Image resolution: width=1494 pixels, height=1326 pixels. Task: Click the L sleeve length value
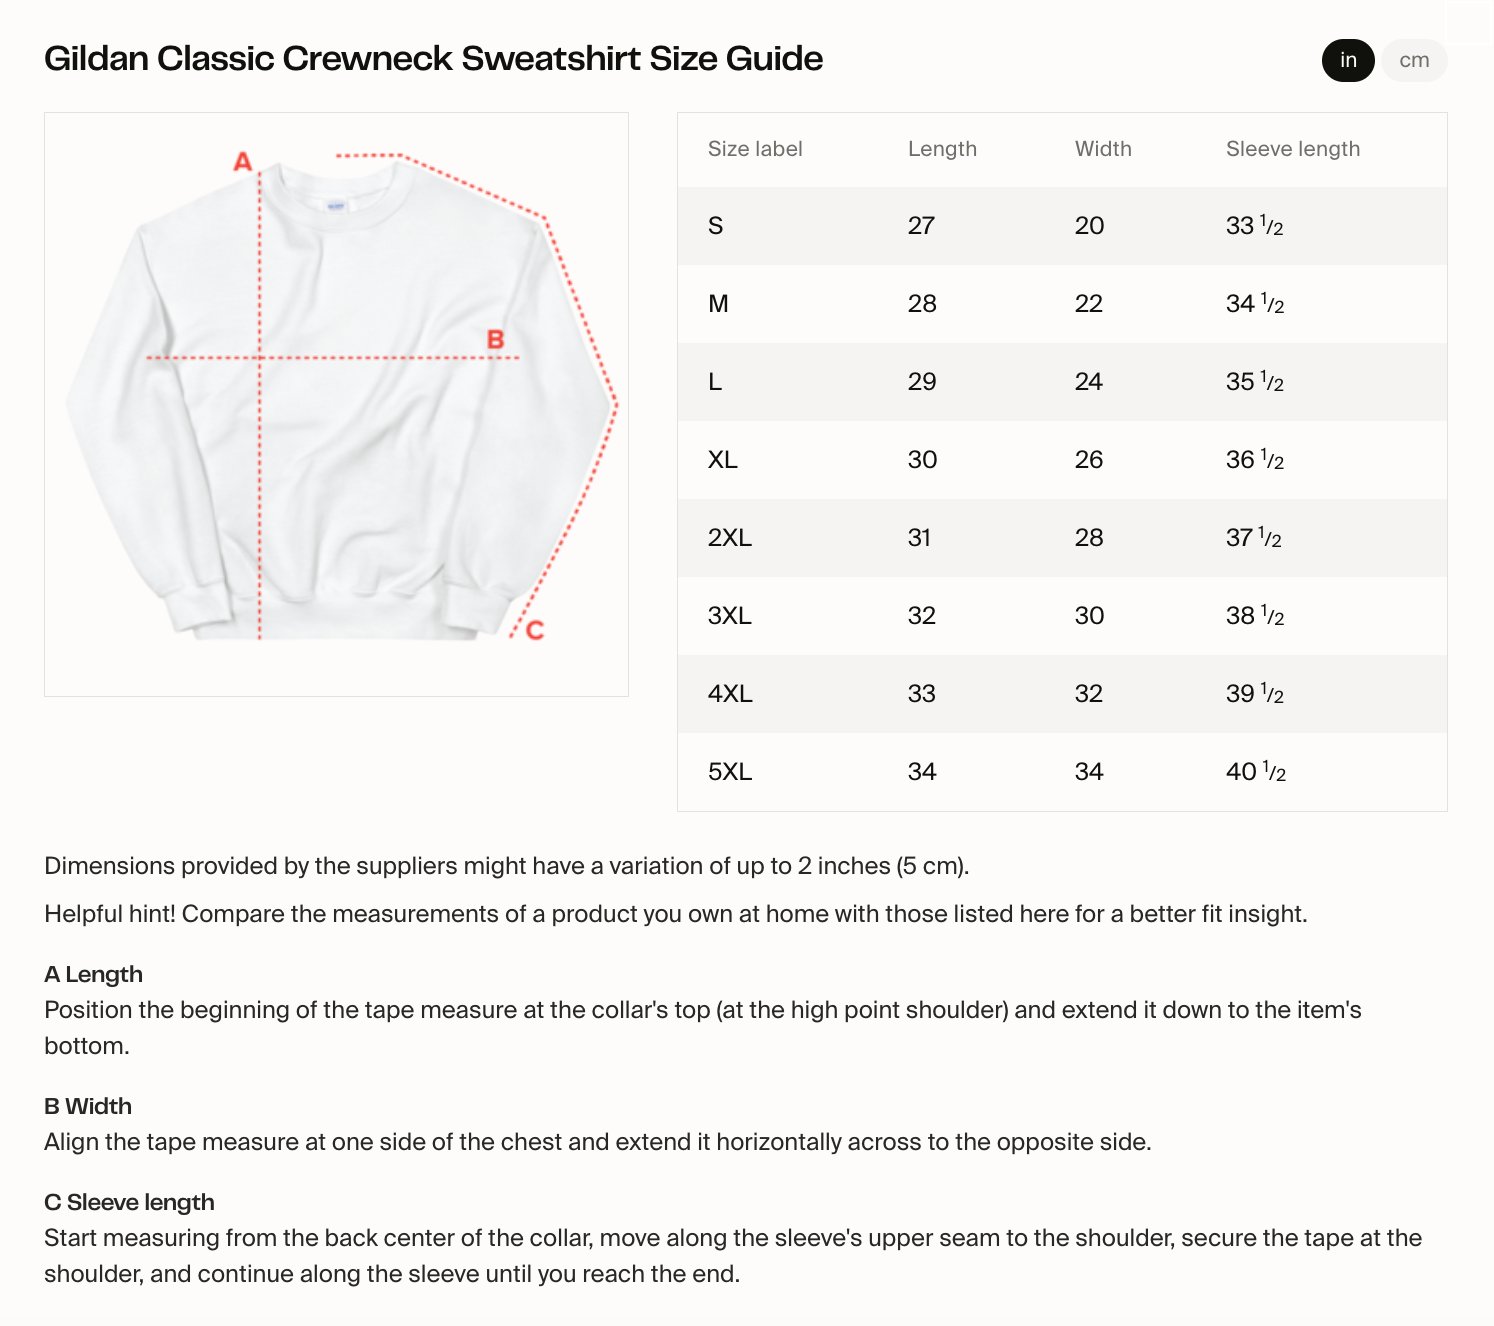tap(1255, 382)
